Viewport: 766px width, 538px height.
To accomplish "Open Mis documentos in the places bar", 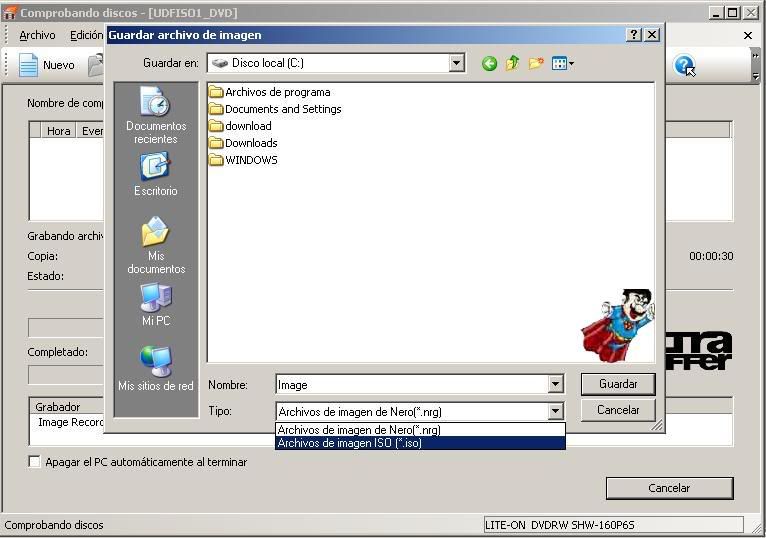I will (x=156, y=245).
